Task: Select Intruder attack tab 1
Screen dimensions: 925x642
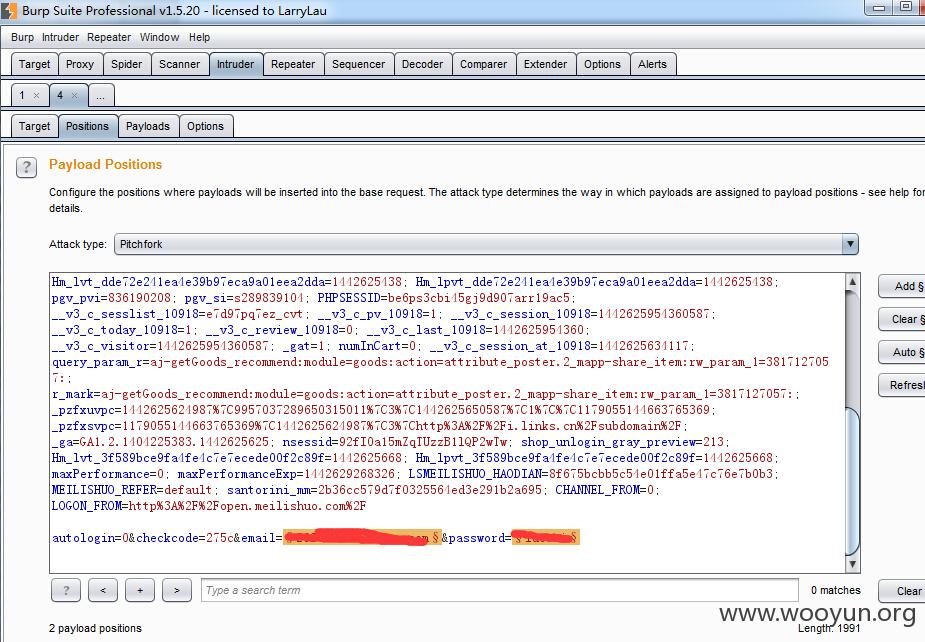Action: 22,96
